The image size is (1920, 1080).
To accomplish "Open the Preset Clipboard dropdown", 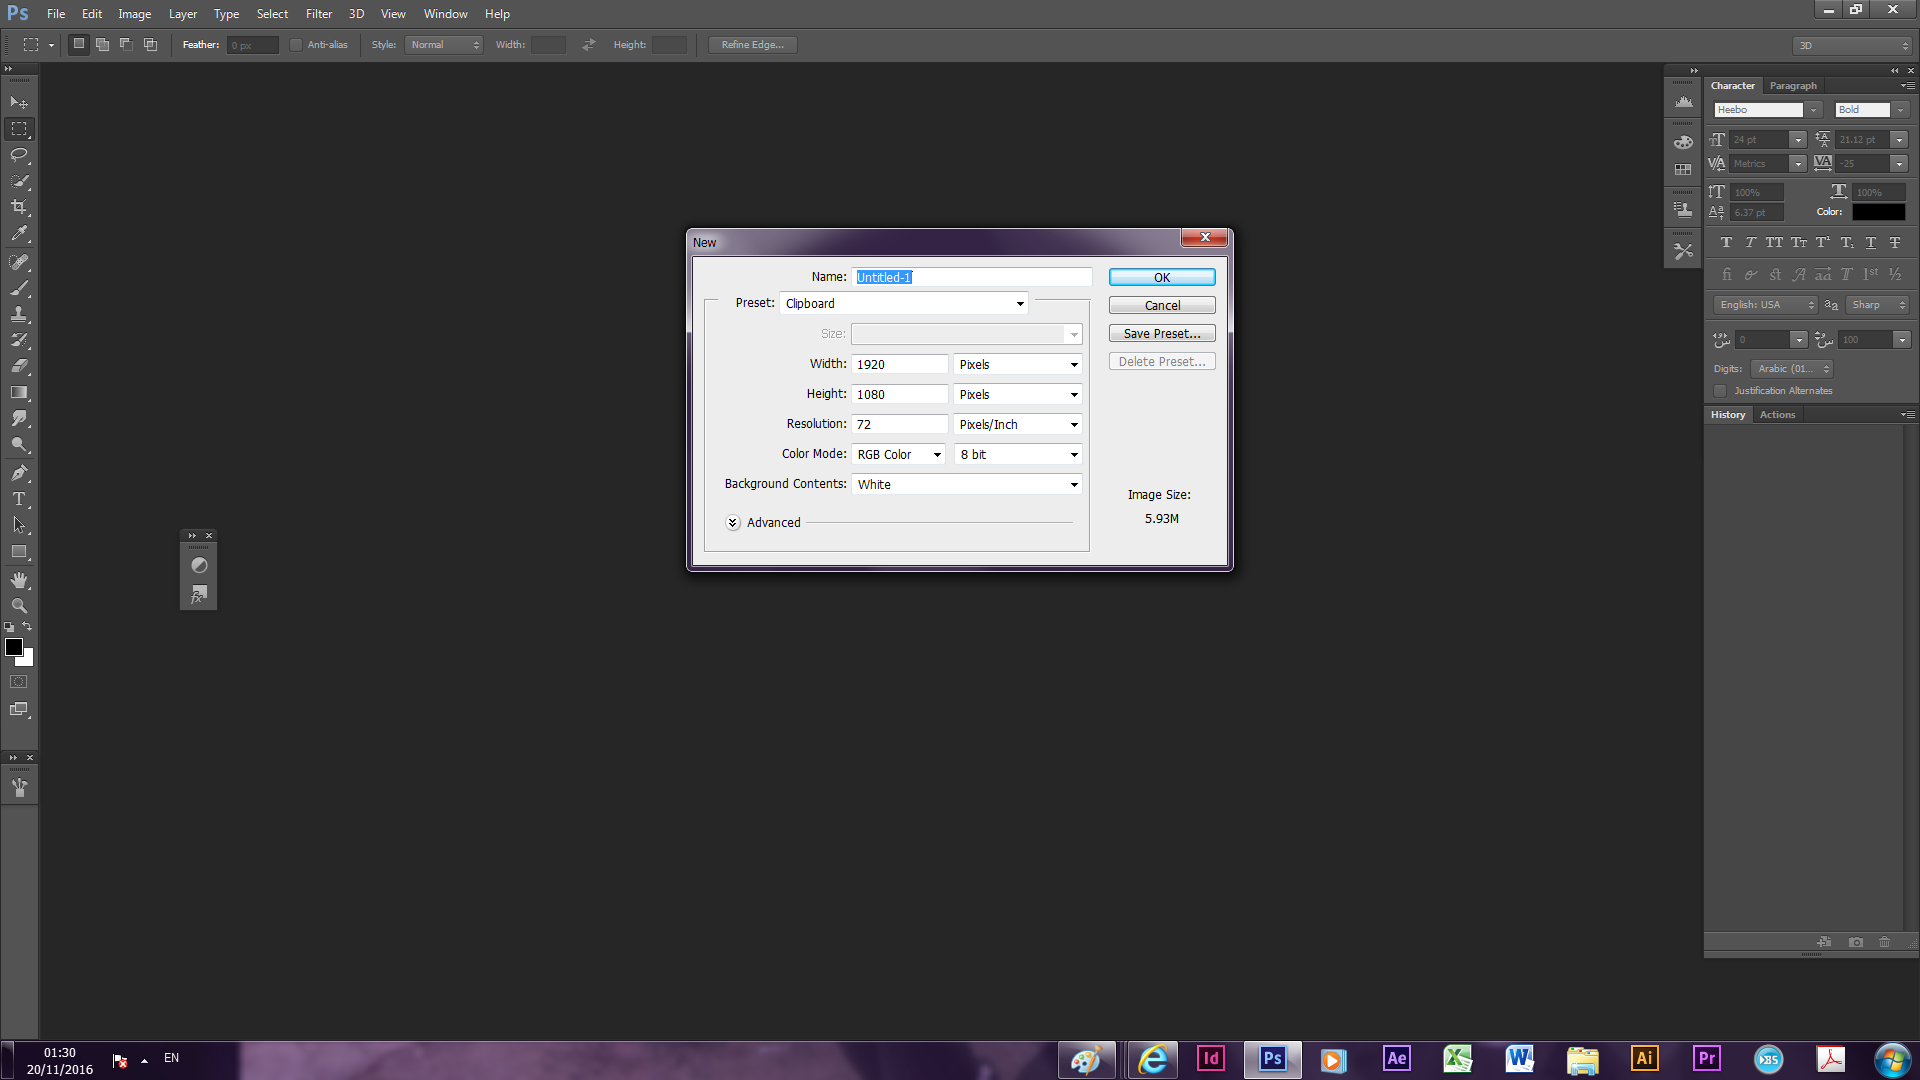I will [x=903, y=304].
